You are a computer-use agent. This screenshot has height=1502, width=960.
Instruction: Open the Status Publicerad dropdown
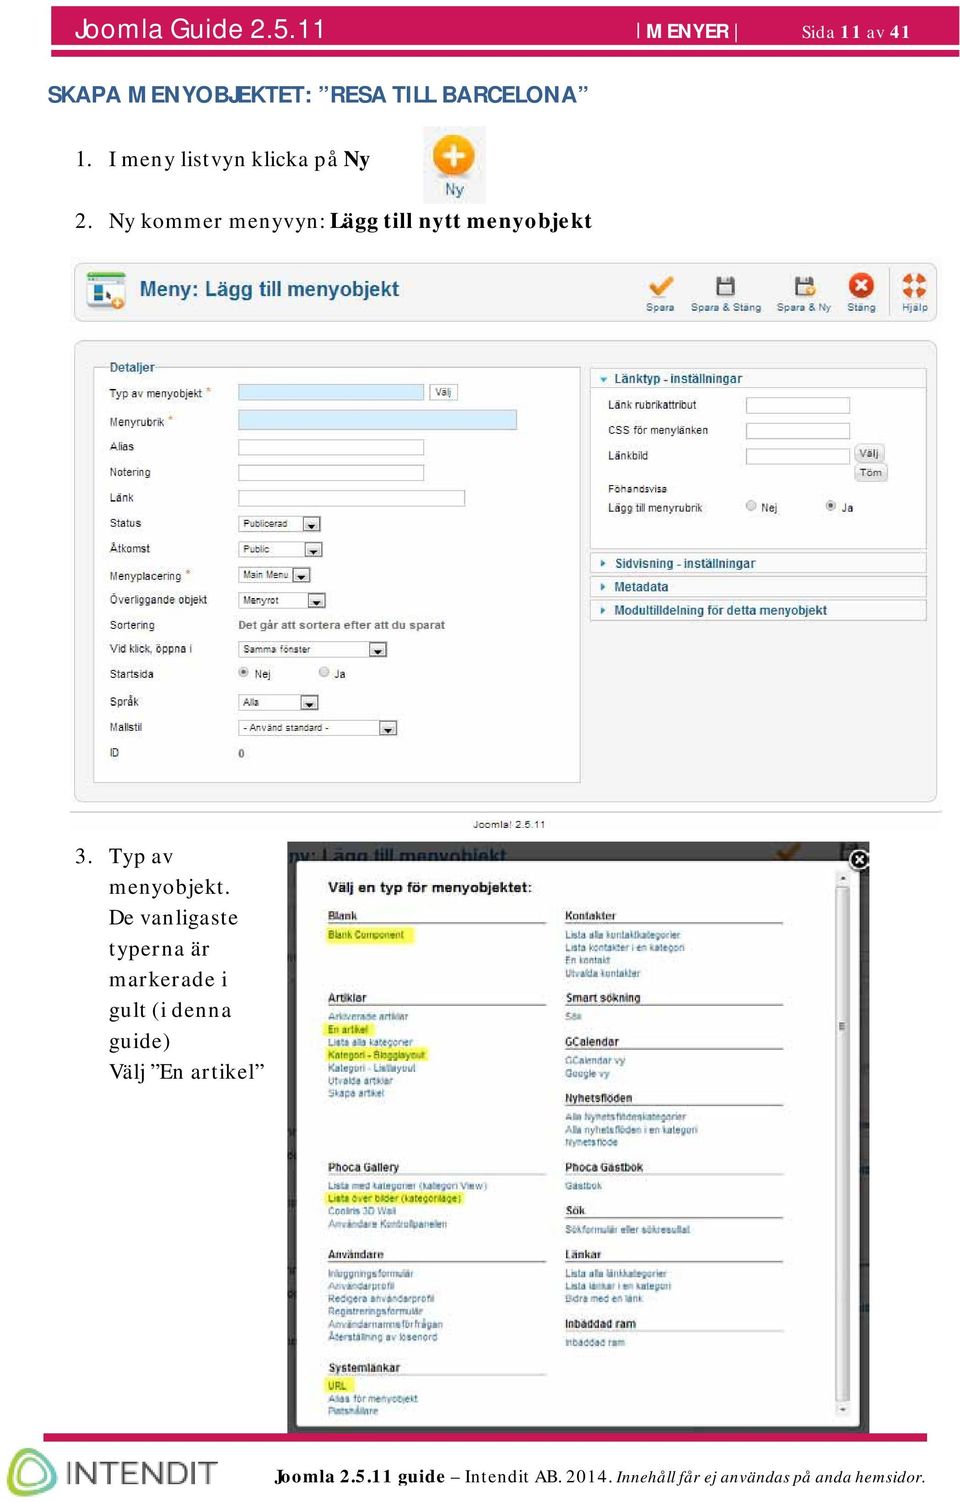coord(280,524)
